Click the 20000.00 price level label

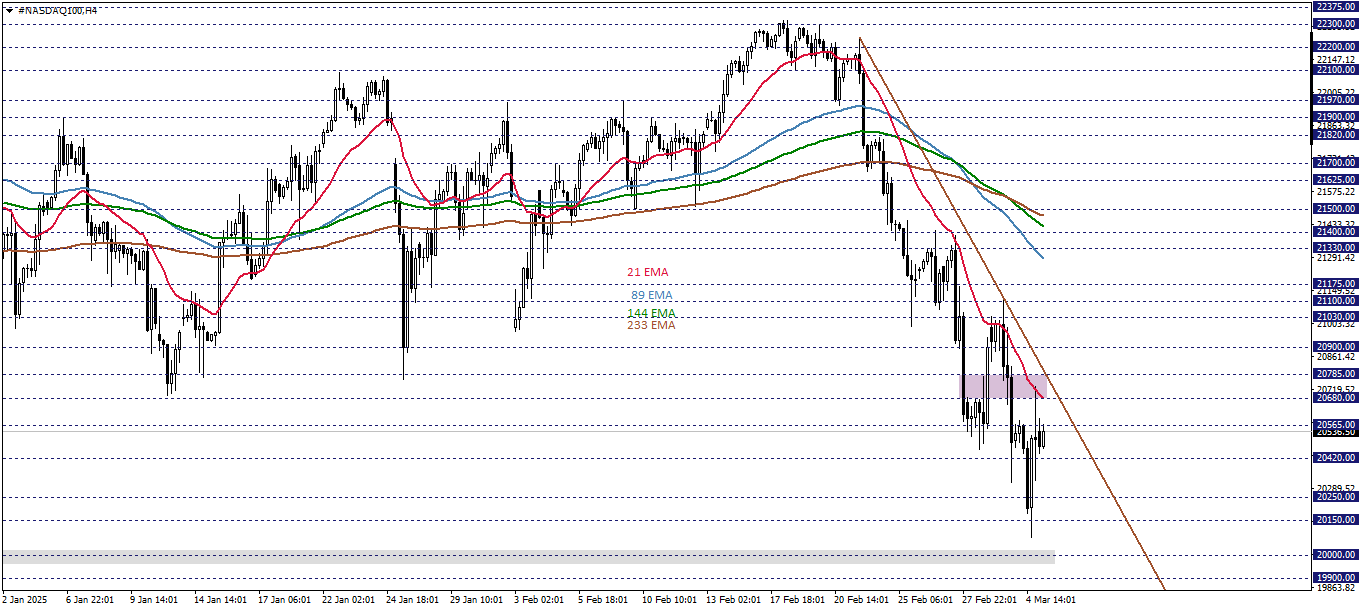[1336, 555]
